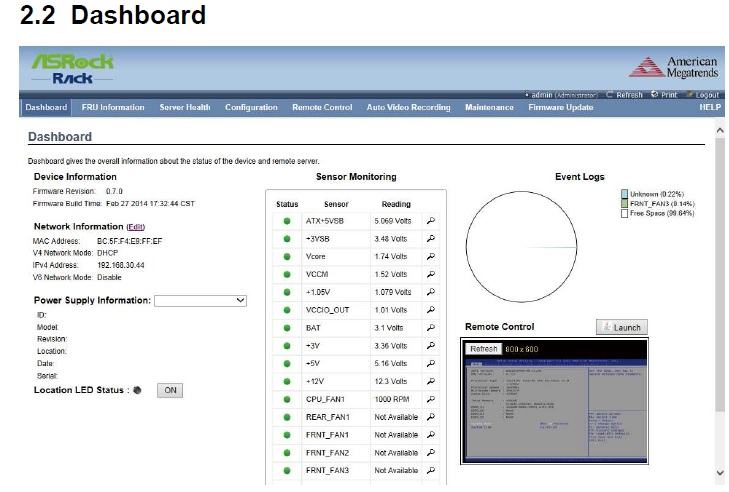Open magnifier for FRNT_FAN1 sensor
Viewport: 729px width, 492px height.
[431, 435]
